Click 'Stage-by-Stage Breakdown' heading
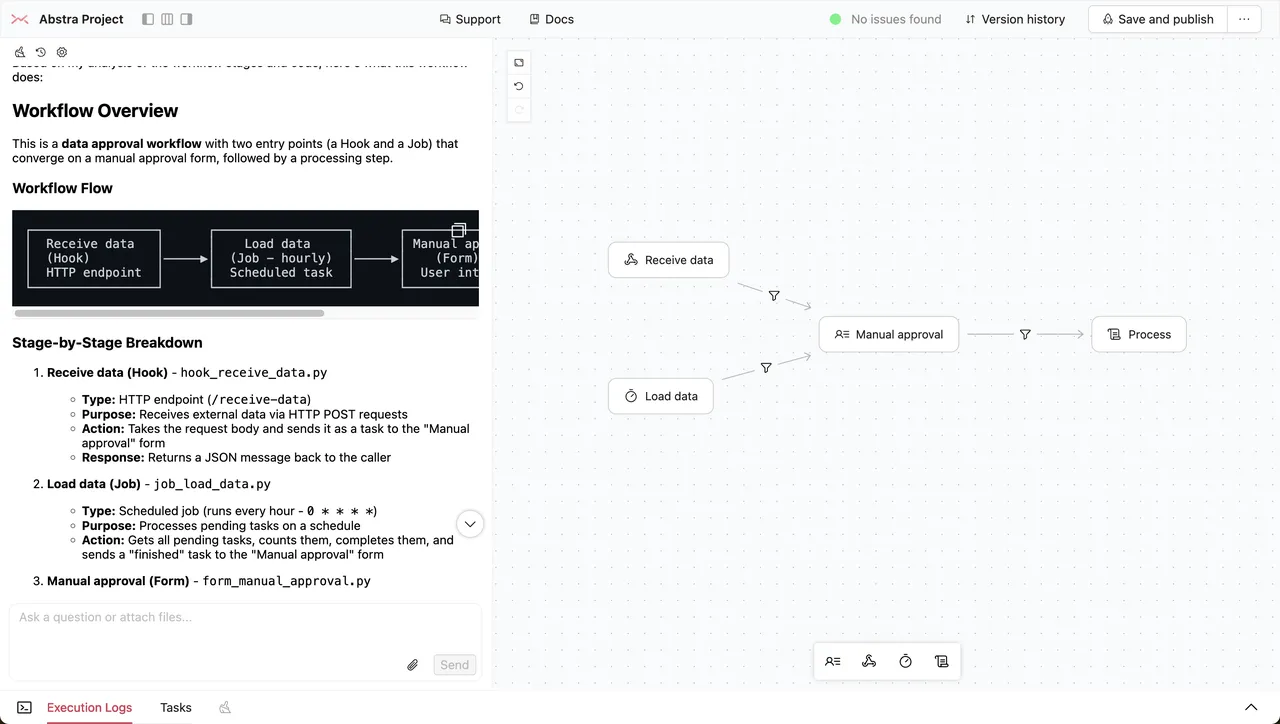The width and height of the screenshot is (1280, 724). [107, 343]
